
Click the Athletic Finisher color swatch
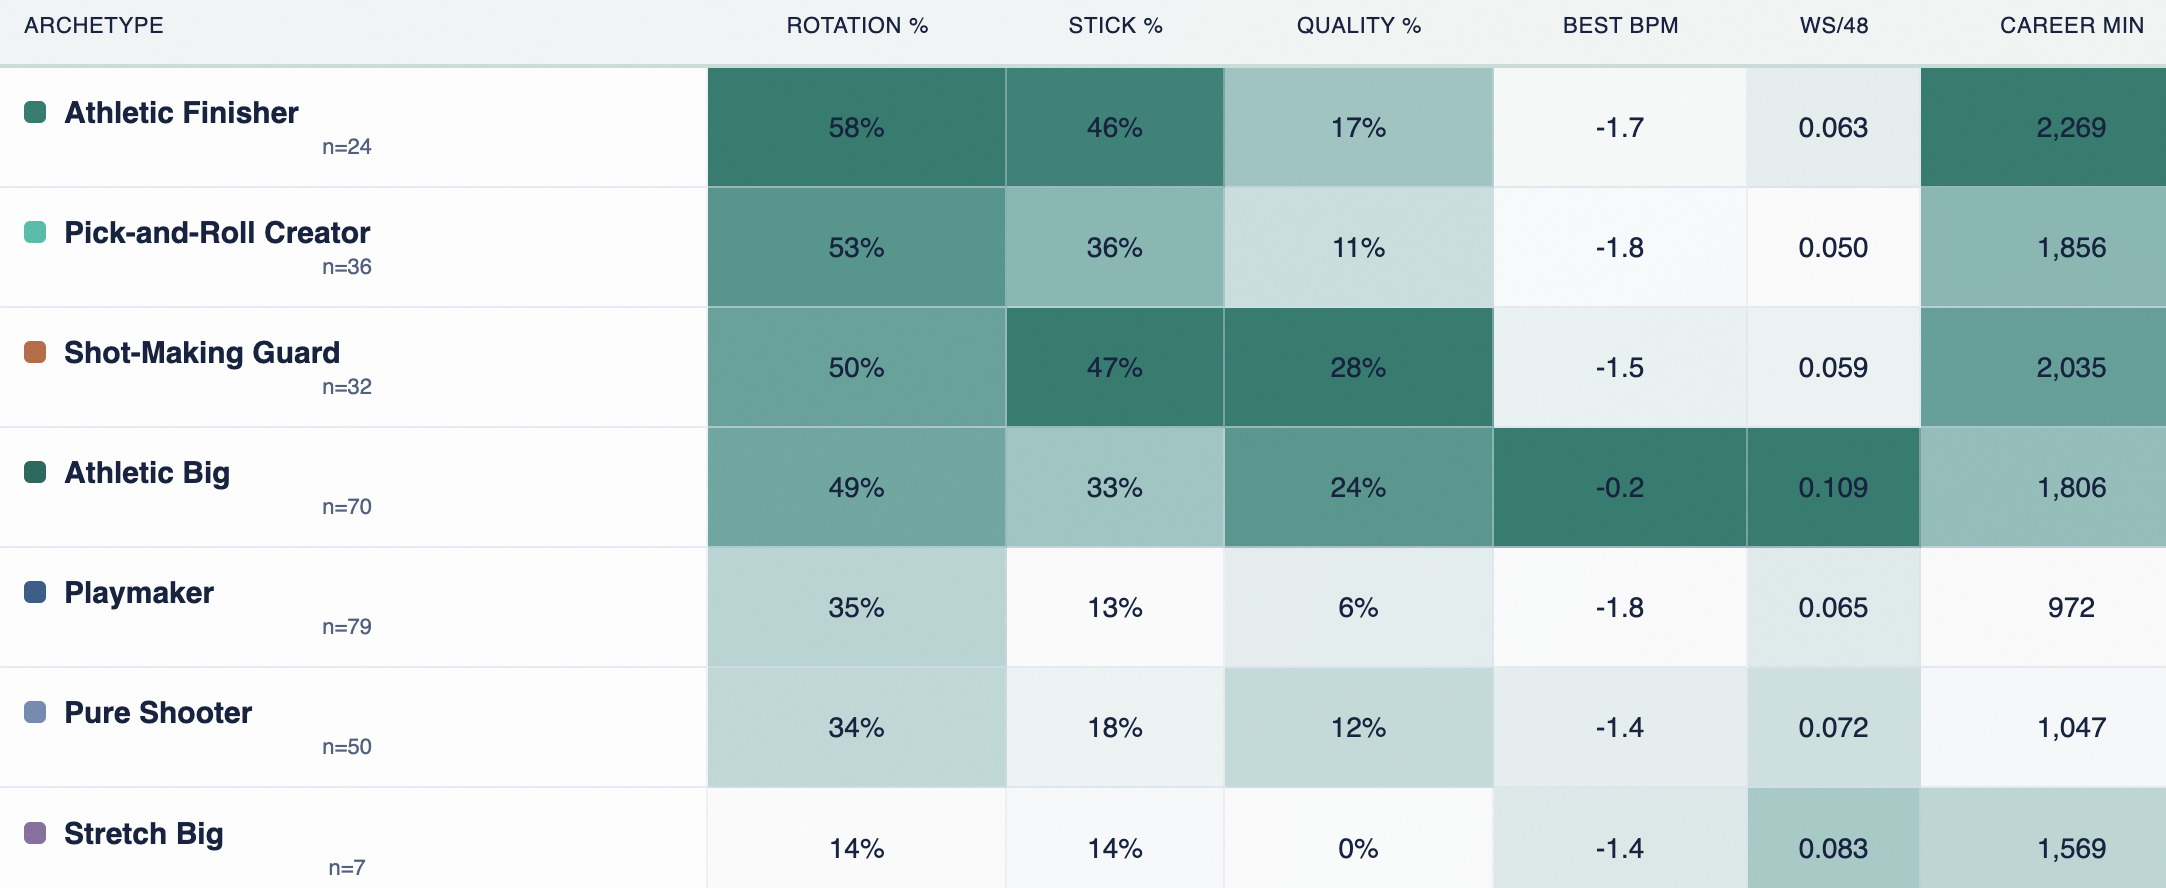(35, 112)
